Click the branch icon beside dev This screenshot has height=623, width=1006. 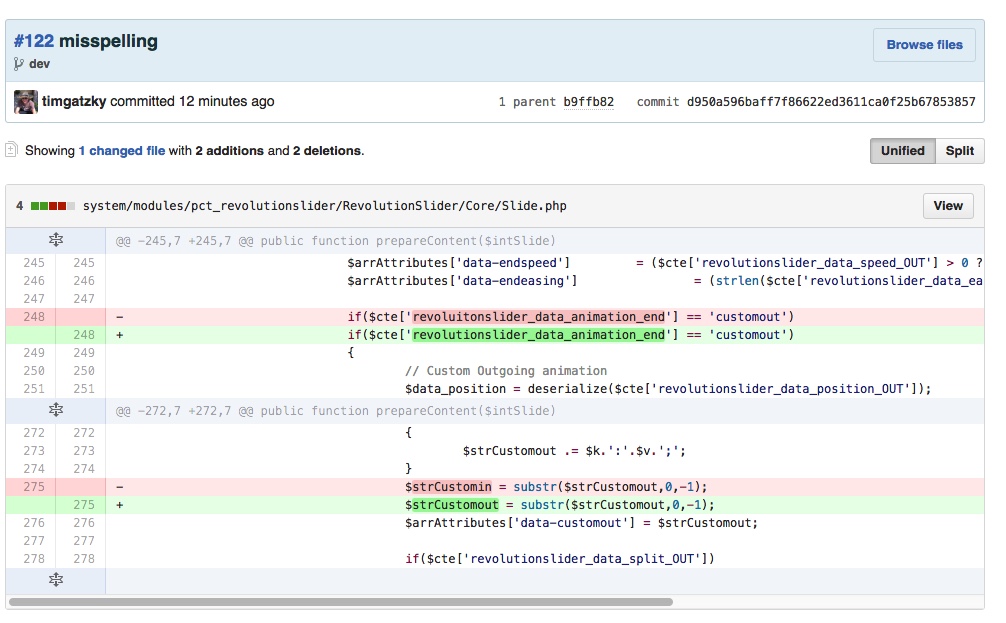pyautogui.click(x=19, y=64)
